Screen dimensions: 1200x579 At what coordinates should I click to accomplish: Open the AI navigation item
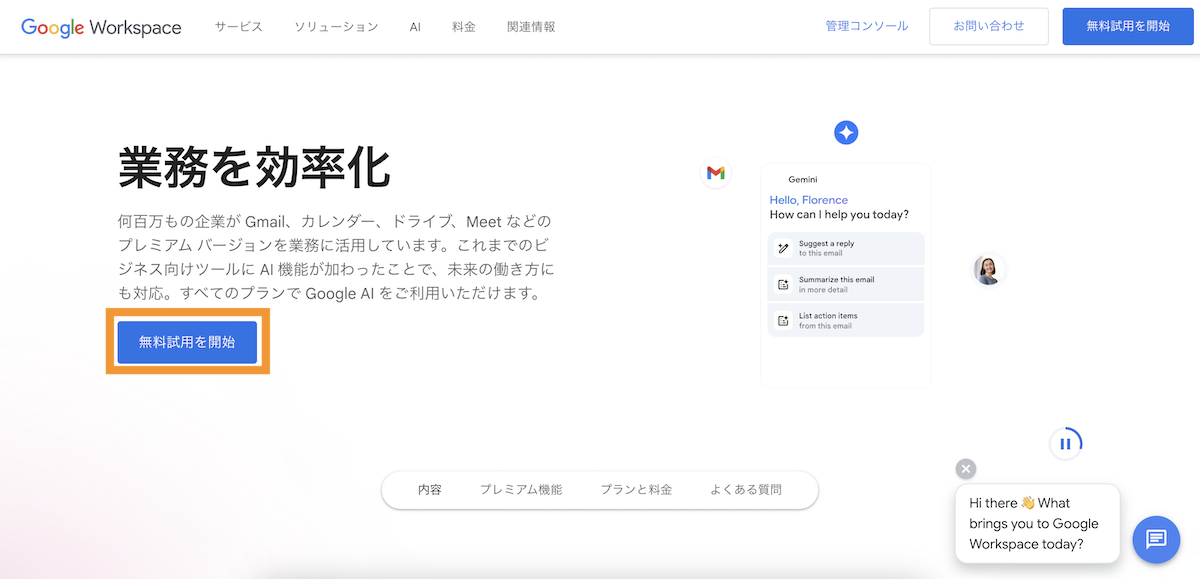click(415, 27)
